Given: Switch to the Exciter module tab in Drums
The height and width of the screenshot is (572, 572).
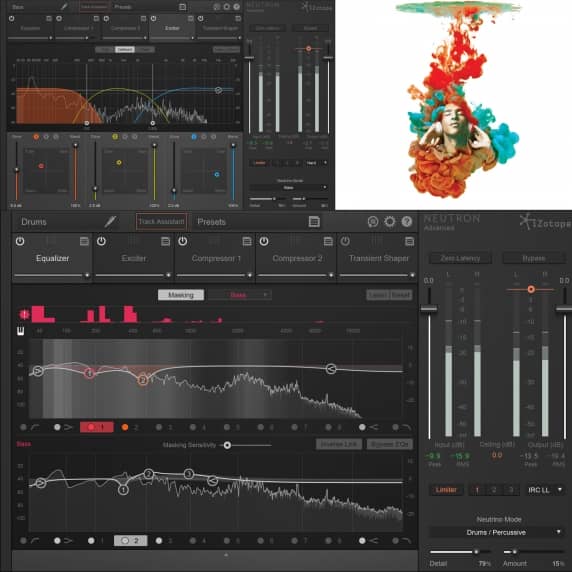Looking at the screenshot, I should (x=134, y=258).
